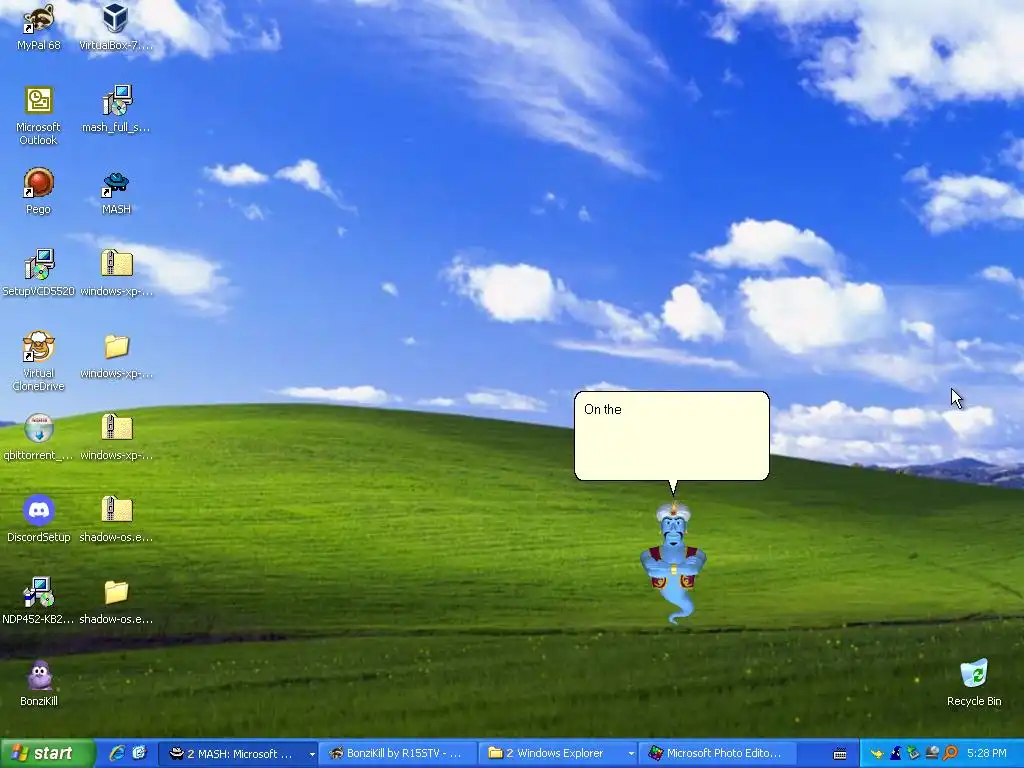Select shadow-os zip archive beside DiscordSetup

pyautogui.click(x=116, y=519)
